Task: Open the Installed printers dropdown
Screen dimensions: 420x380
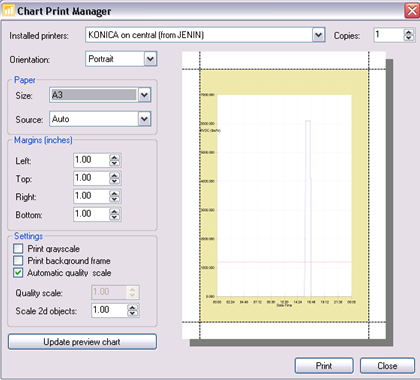Action: point(318,35)
